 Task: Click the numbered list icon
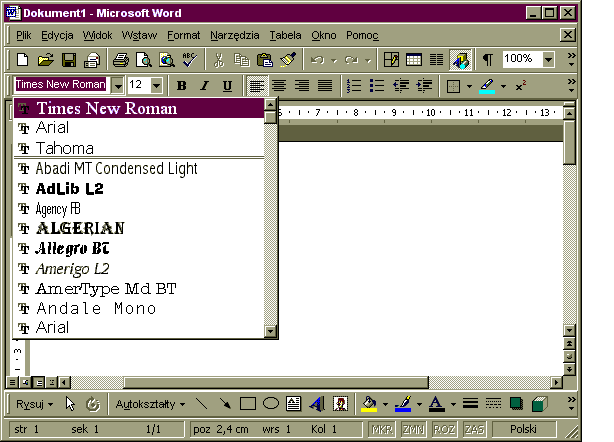pyautogui.click(x=353, y=86)
